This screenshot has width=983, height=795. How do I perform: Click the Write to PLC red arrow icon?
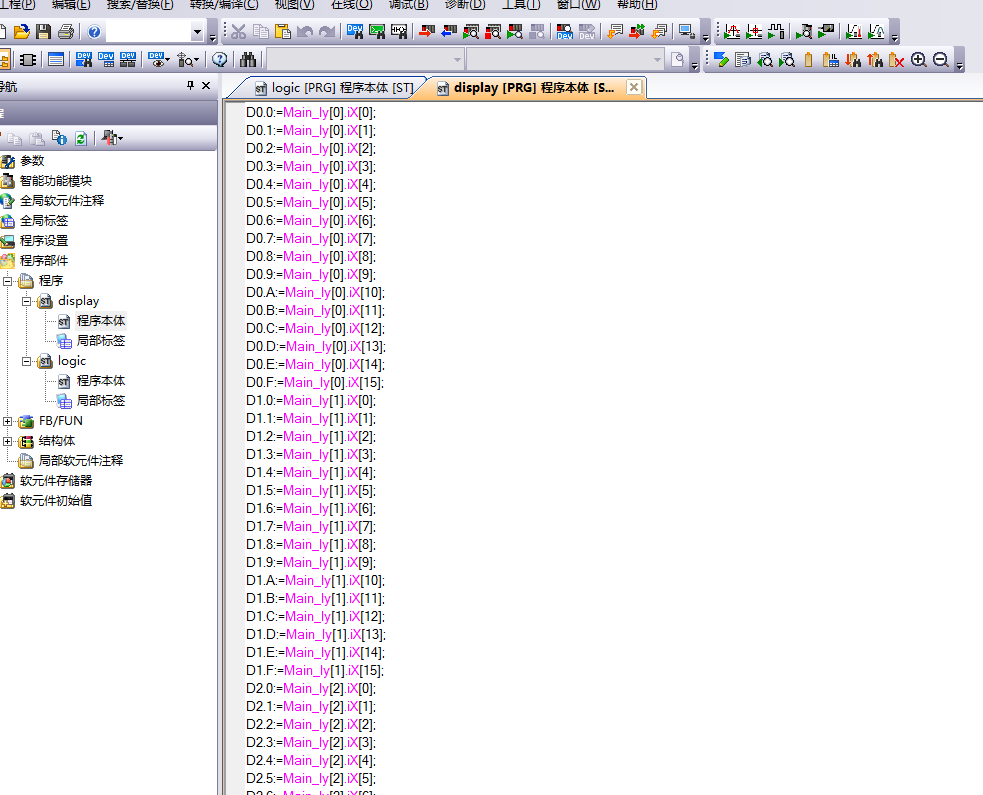pyautogui.click(x=426, y=32)
